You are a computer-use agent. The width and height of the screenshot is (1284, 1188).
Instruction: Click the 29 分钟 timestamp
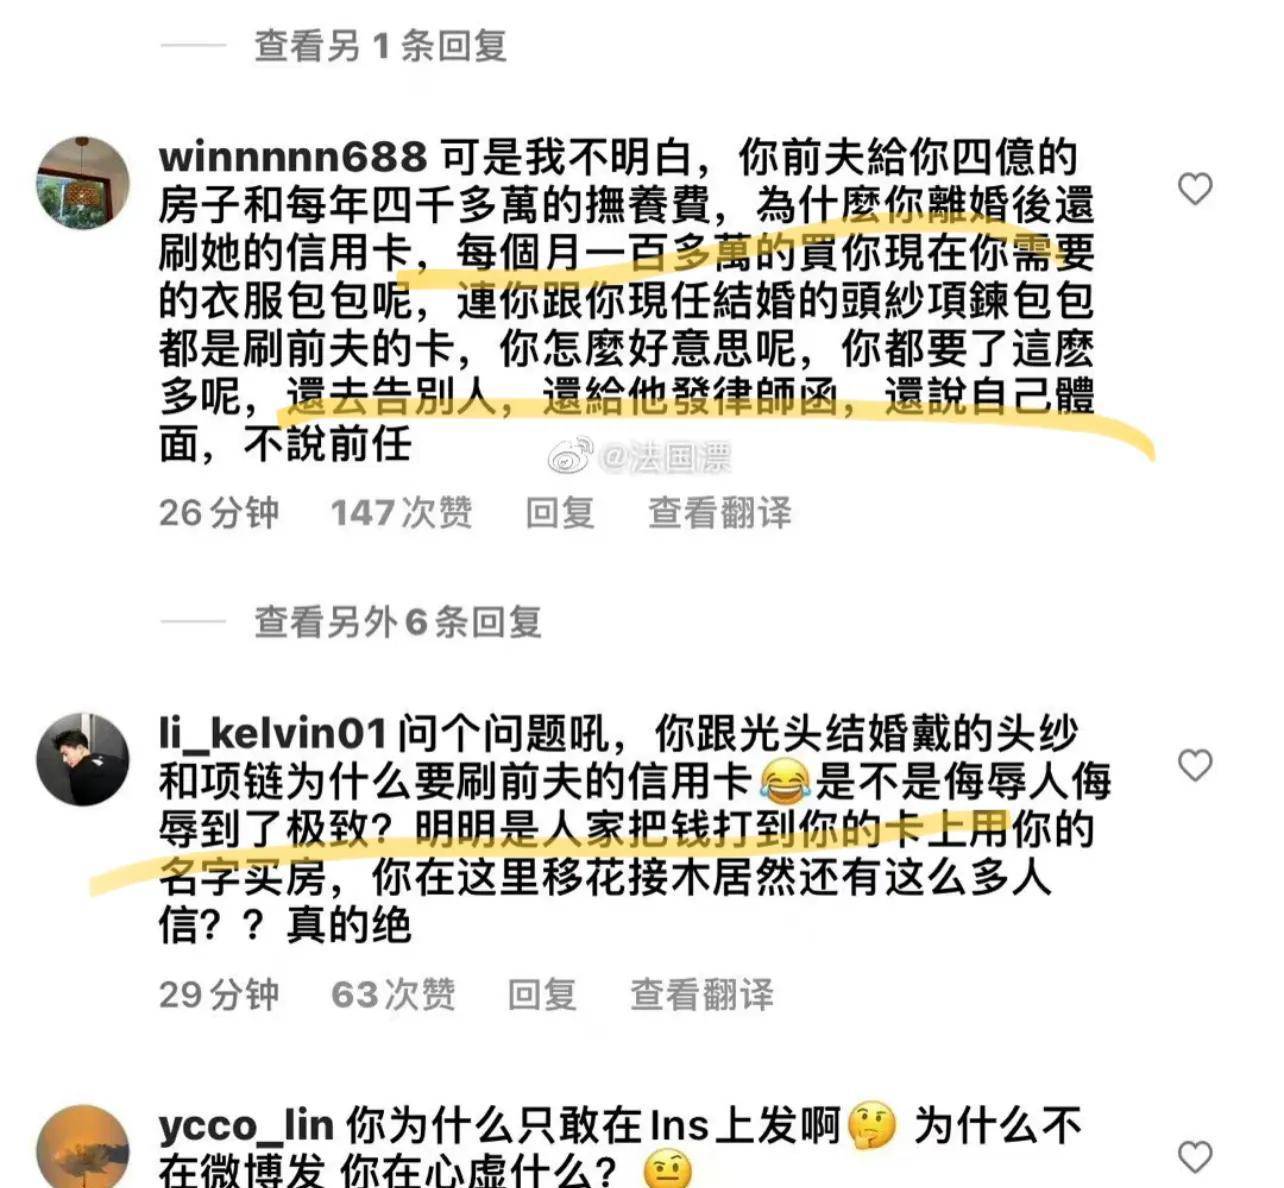219,995
